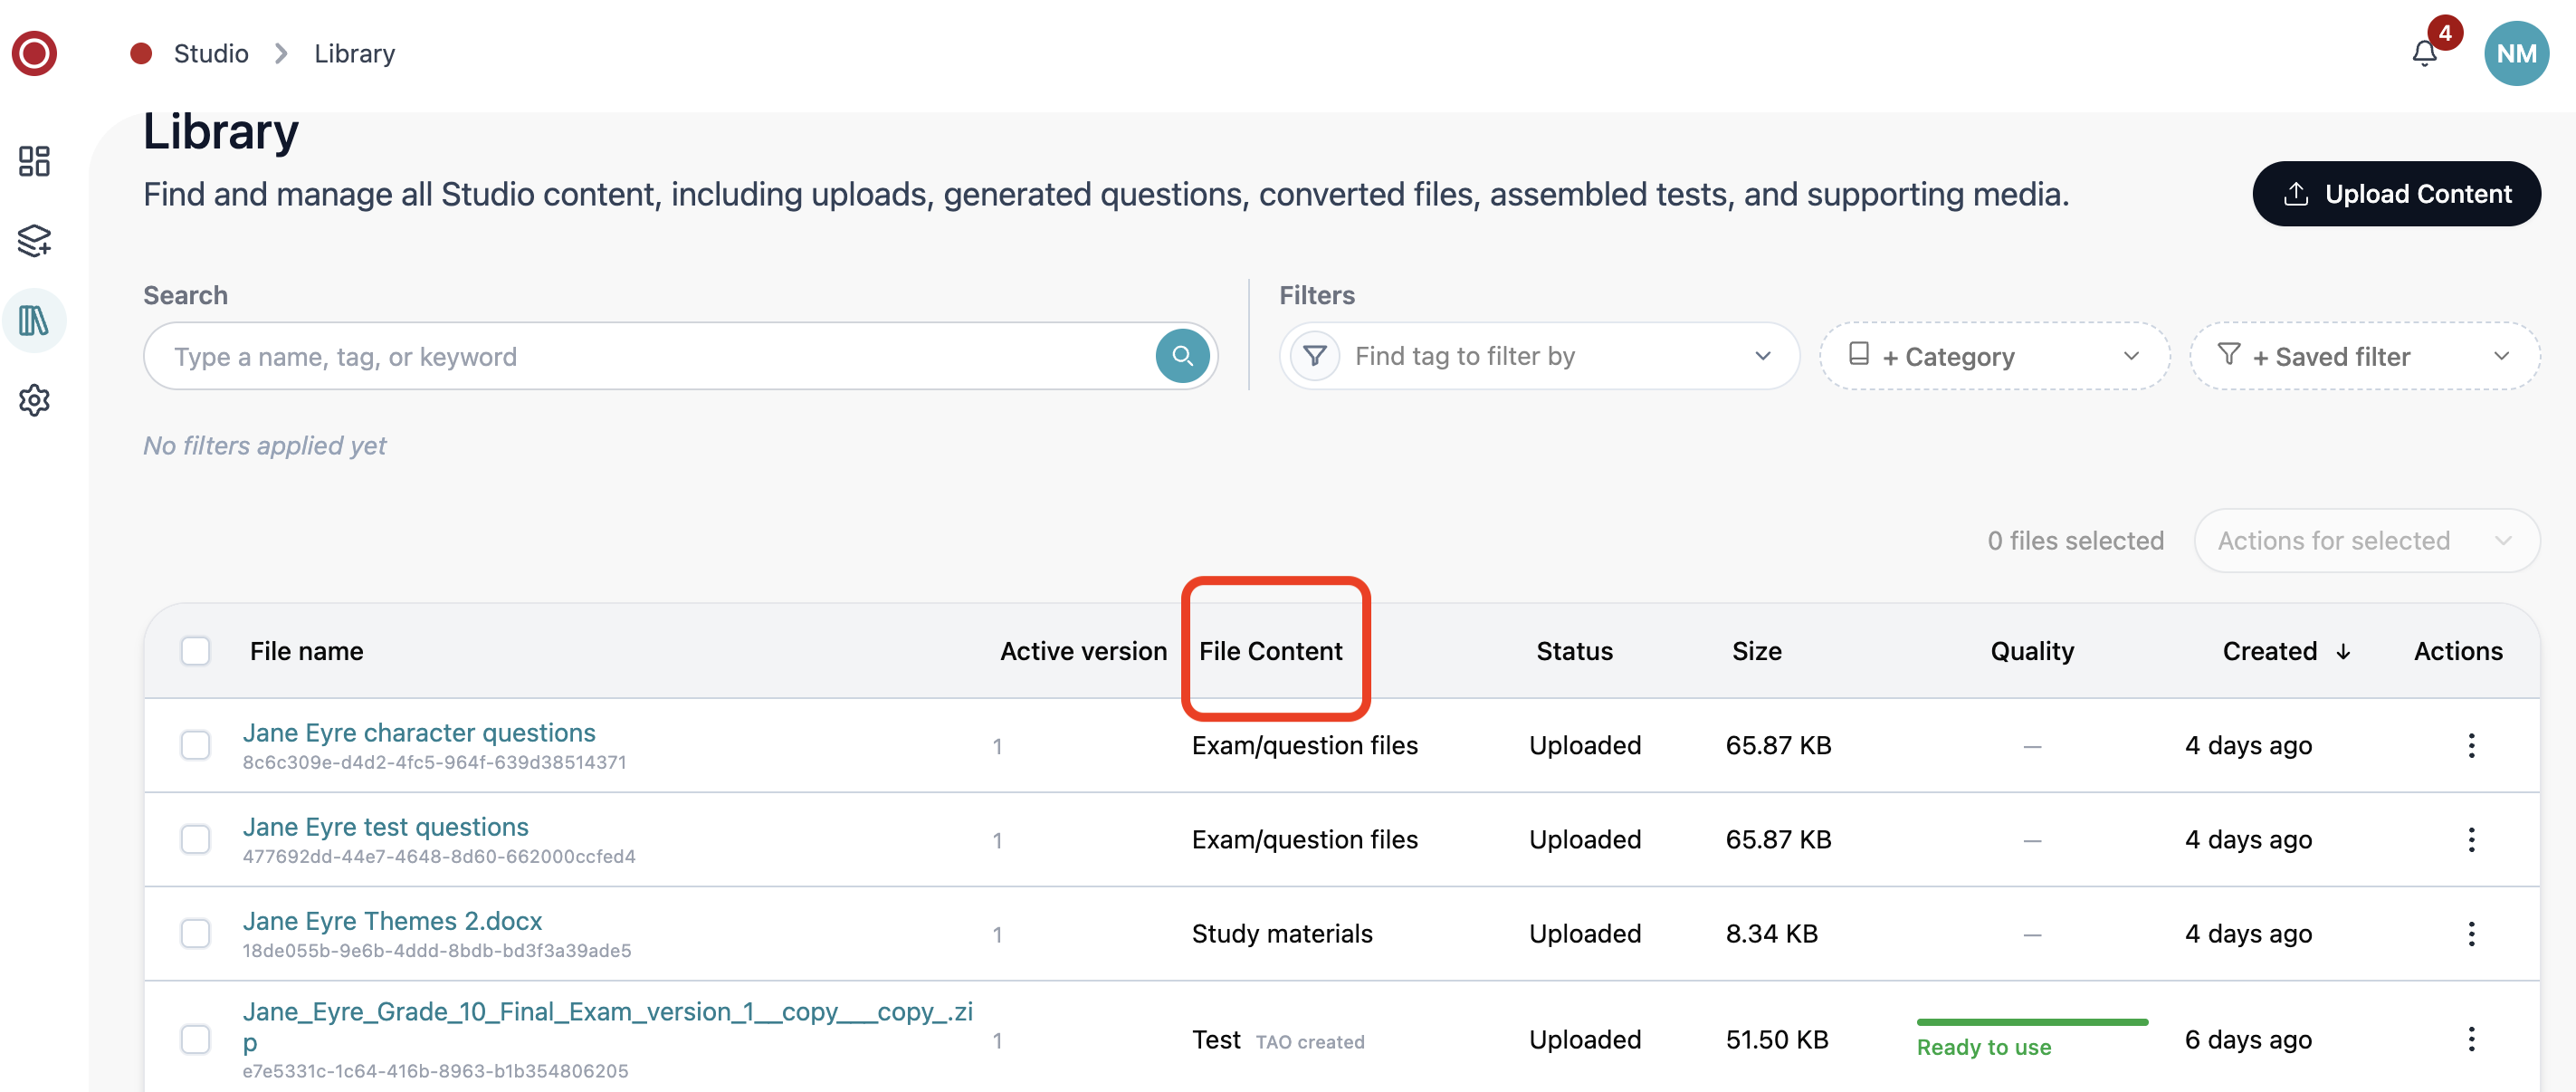The width and height of the screenshot is (2576, 1092).
Task: Open the + Saved filter dropdown
Action: point(2365,356)
